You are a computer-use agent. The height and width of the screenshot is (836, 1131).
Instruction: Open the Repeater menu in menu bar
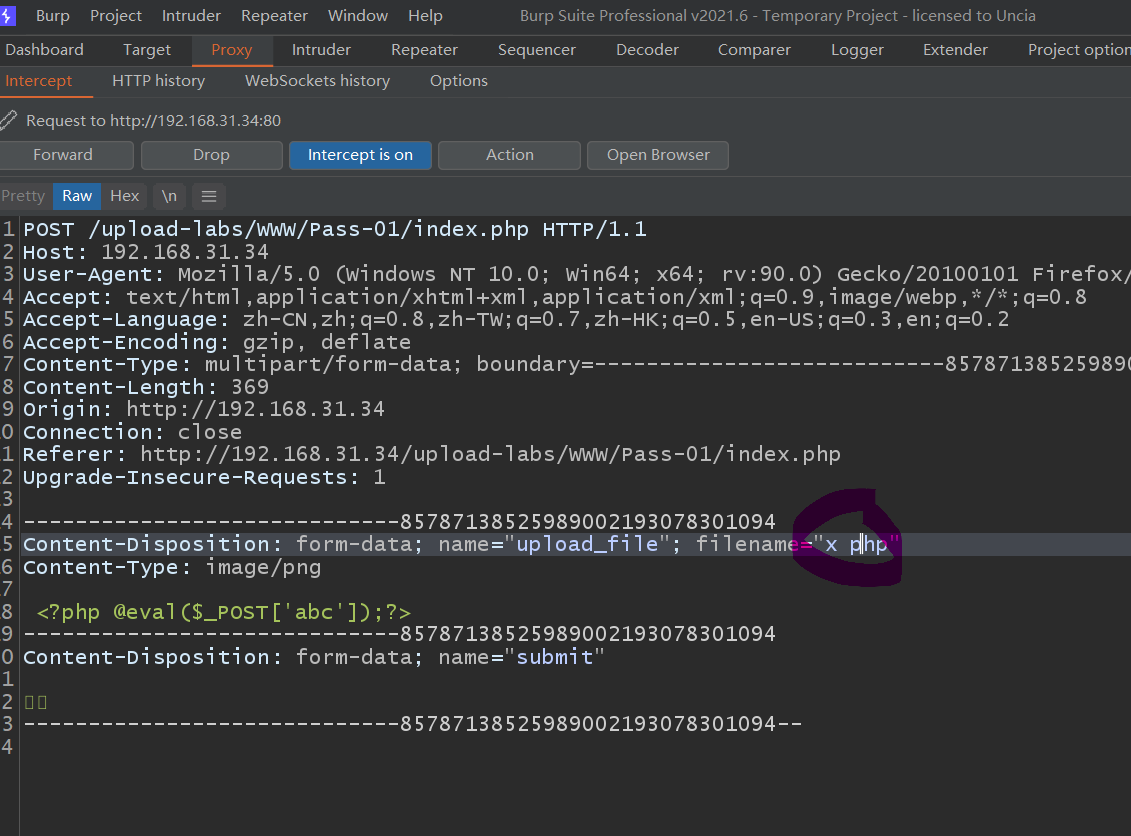point(274,16)
